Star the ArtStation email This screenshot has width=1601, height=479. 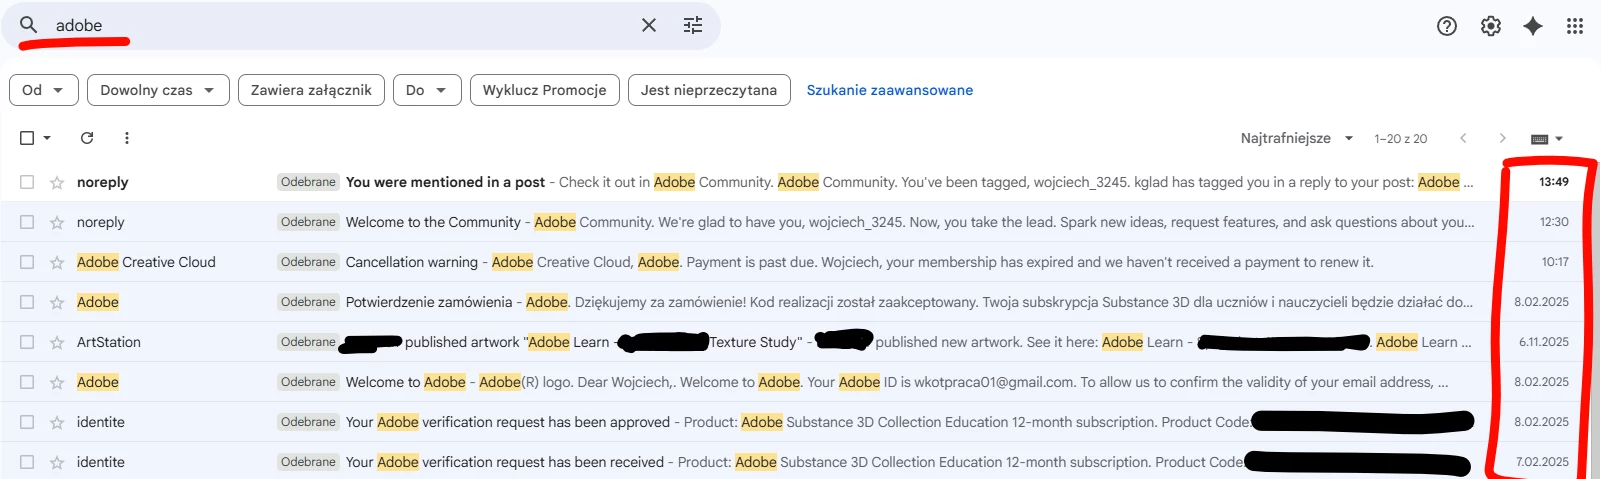pos(57,342)
